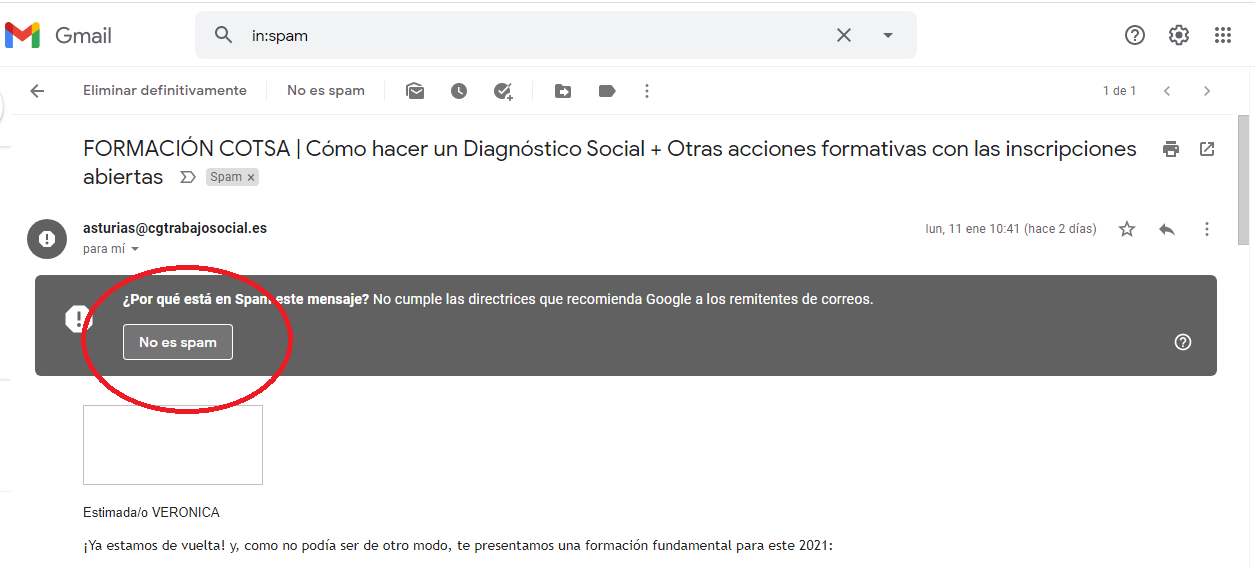Click 'Eliminar definitivamente' in the toolbar
Image resolution: width=1255 pixels, height=568 pixels.
click(x=165, y=91)
